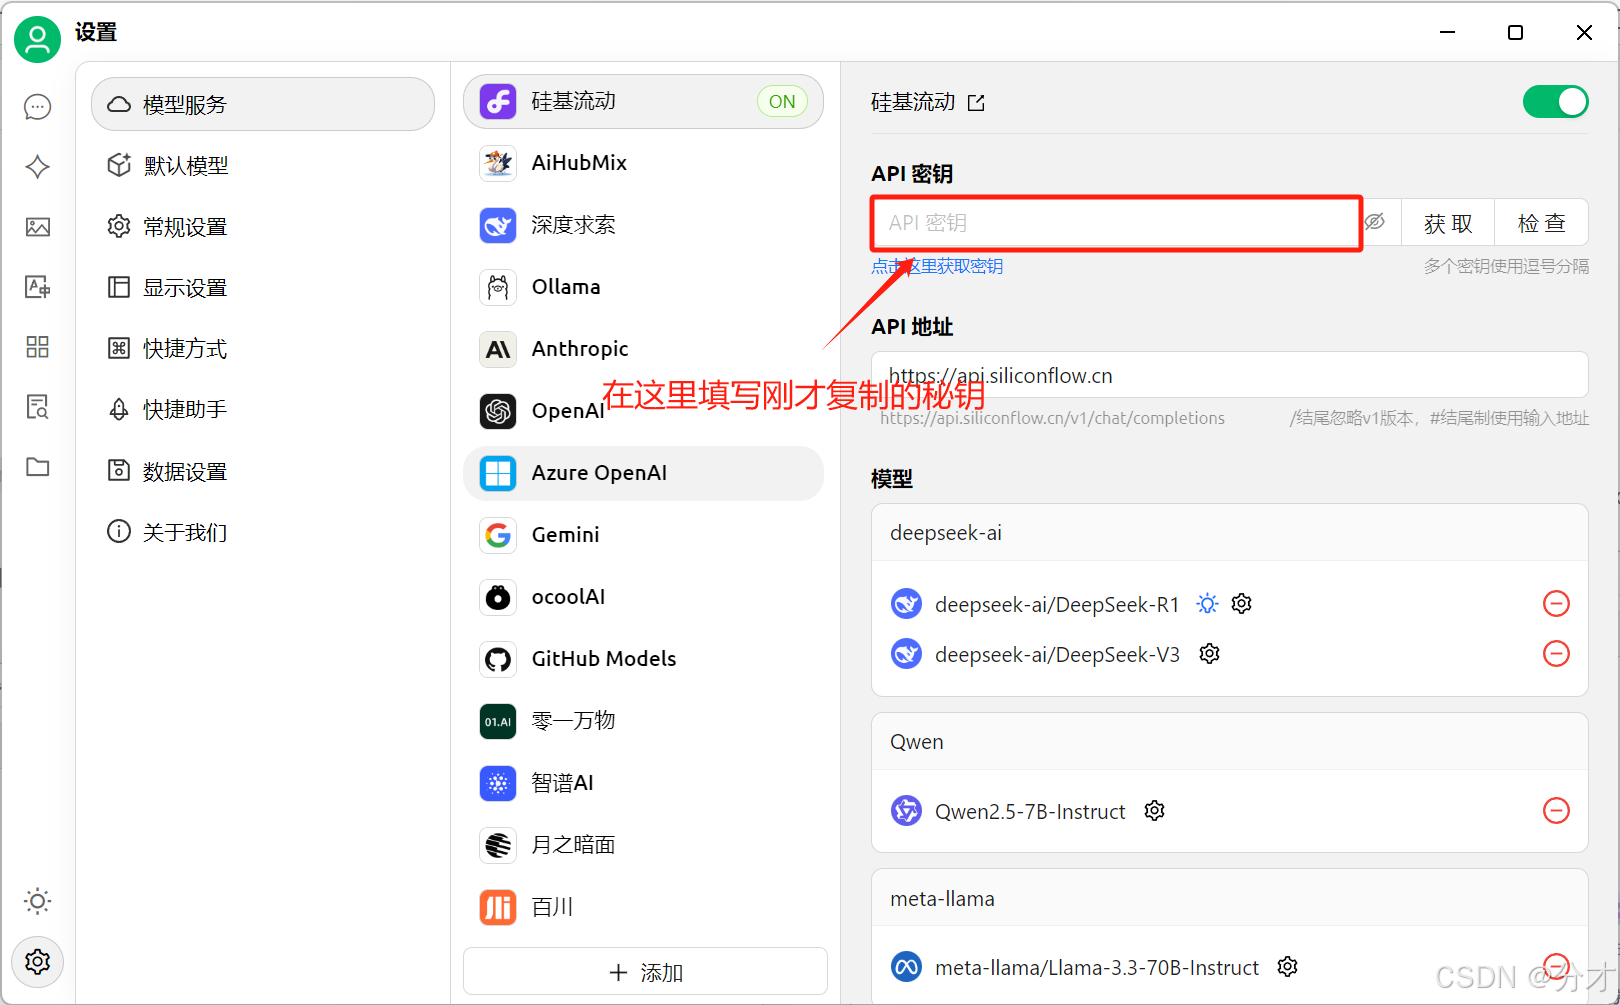
Task: Open the chat assistant sidebar icon
Action: pos(38,107)
